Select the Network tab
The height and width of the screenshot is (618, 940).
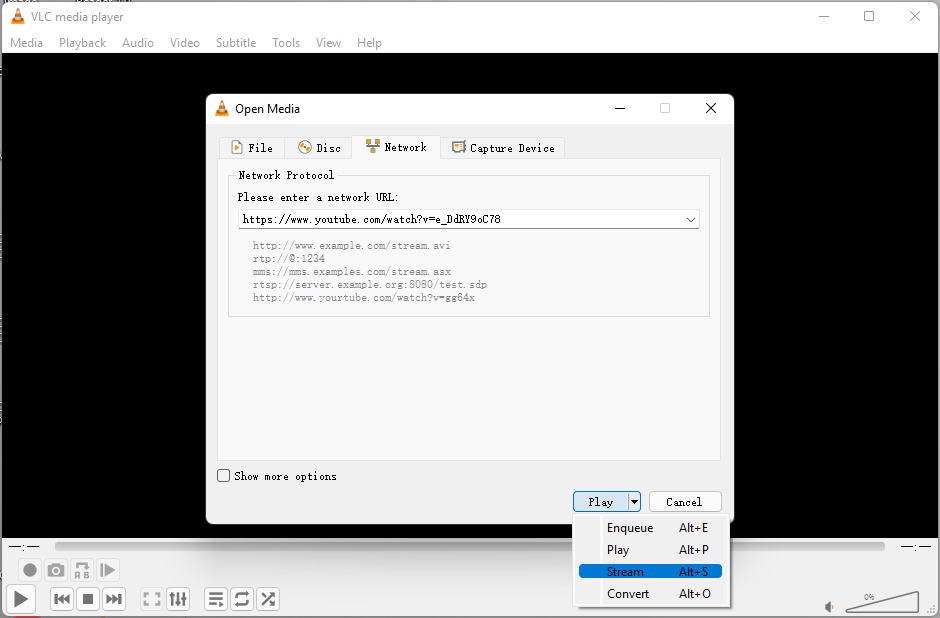396,147
